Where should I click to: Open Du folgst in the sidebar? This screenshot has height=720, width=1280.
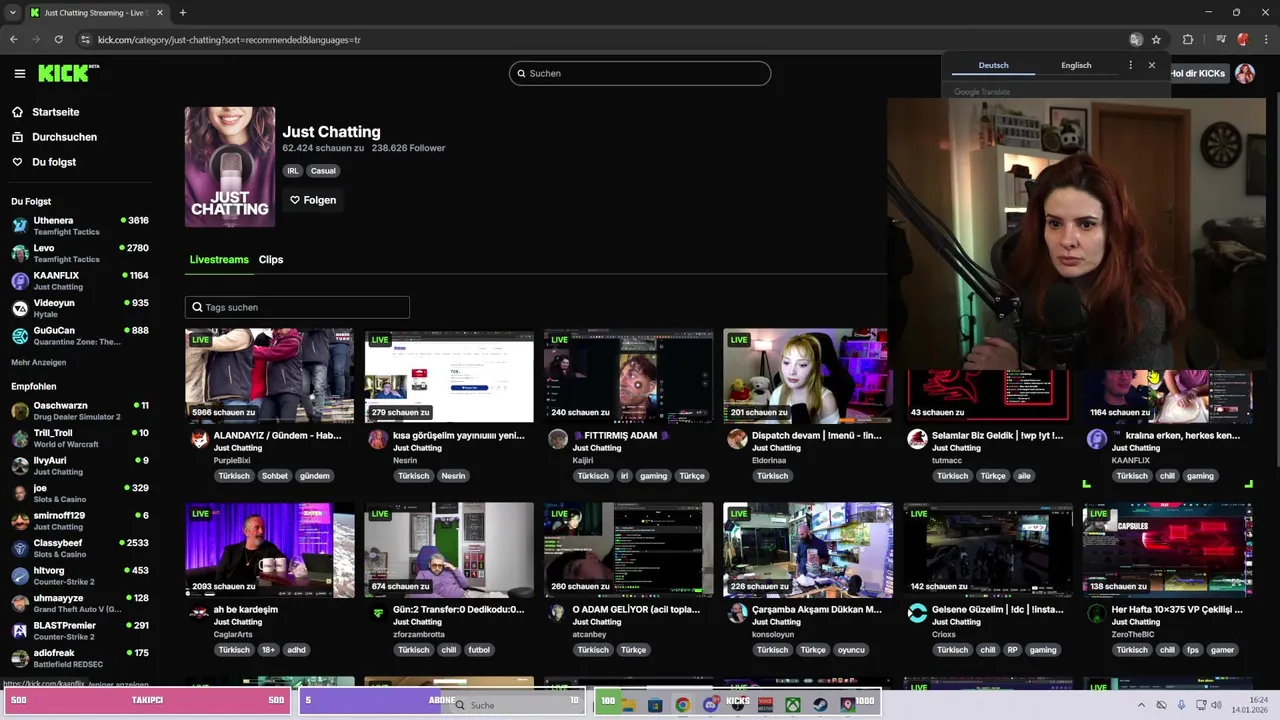(x=53, y=162)
